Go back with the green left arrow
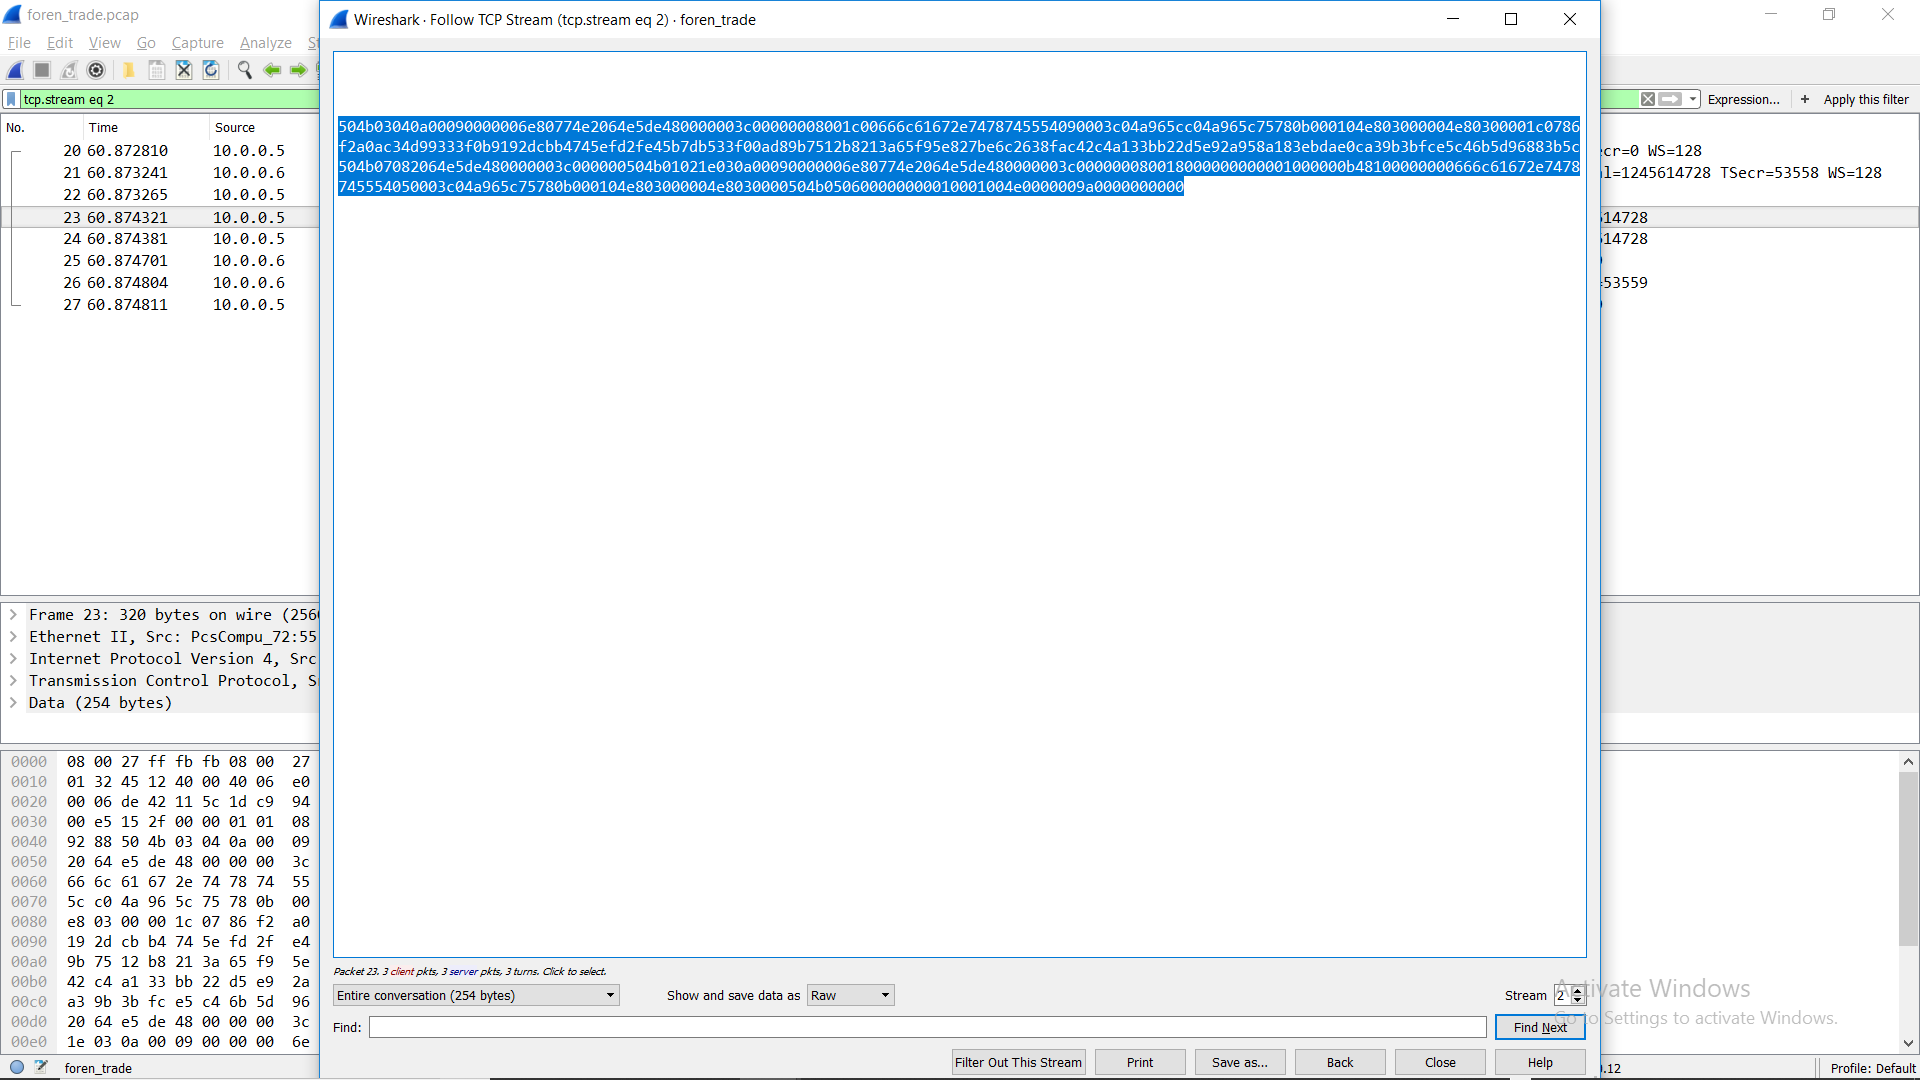The width and height of the screenshot is (1920, 1080). 271,70
